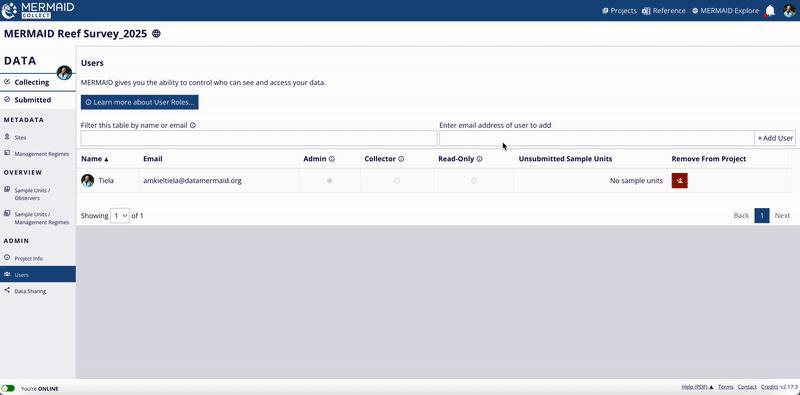This screenshot has height=395, width=800.
Task: Open the notifications bell
Action: point(770,11)
